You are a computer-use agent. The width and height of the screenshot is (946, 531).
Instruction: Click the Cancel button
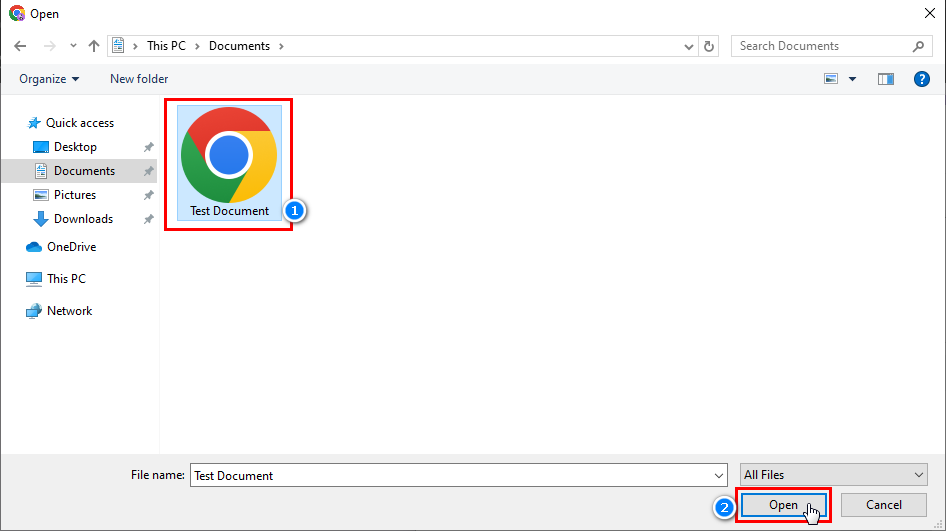pos(884,505)
